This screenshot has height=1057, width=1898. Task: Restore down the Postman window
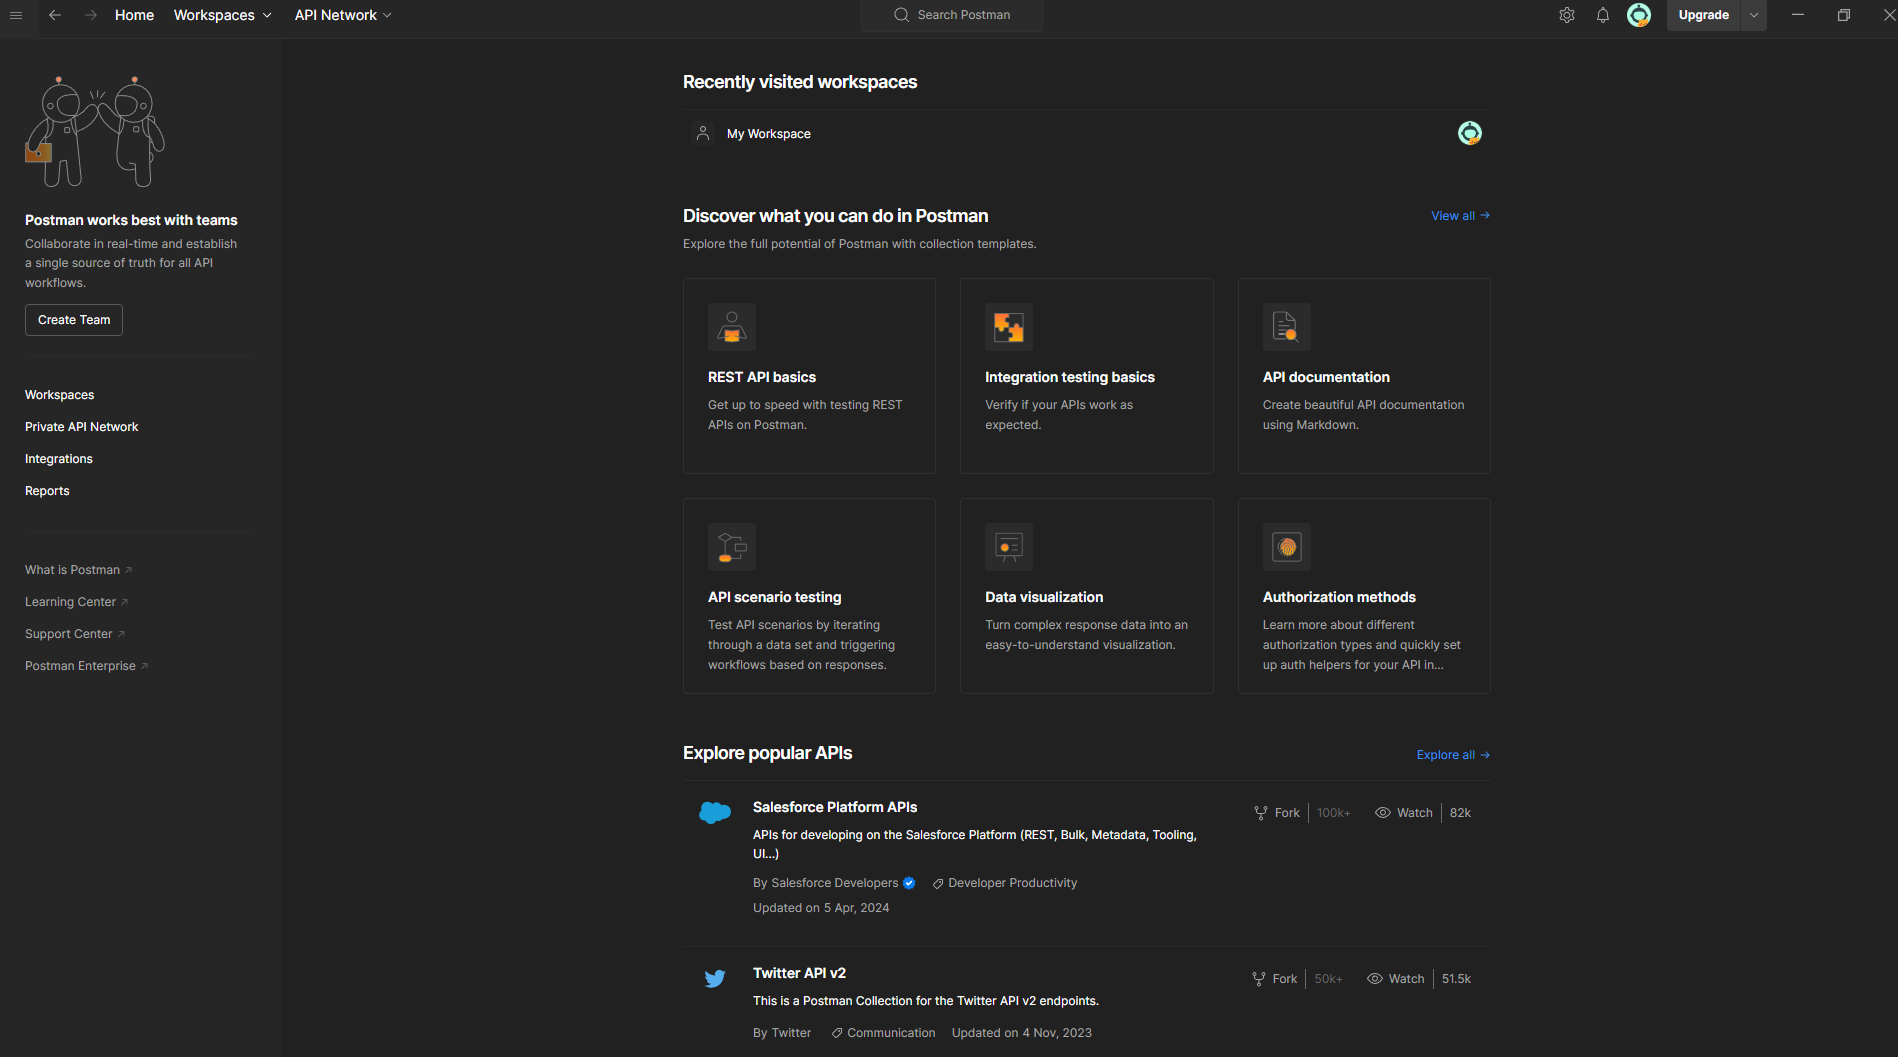[x=1844, y=15]
